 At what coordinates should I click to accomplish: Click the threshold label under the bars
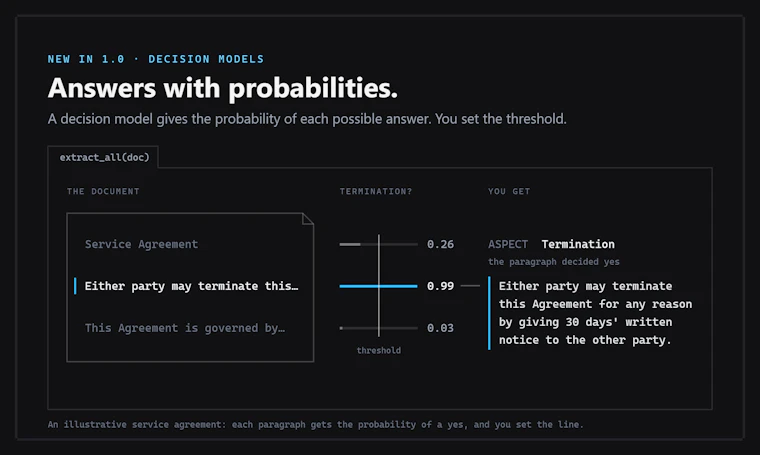pyautogui.click(x=379, y=350)
